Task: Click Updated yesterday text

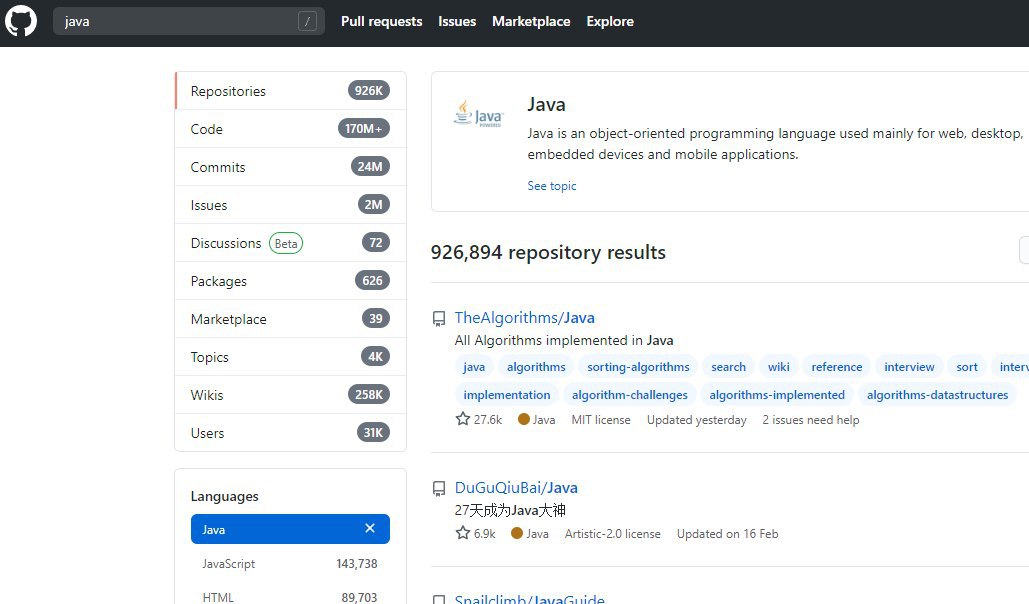Action: (696, 420)
